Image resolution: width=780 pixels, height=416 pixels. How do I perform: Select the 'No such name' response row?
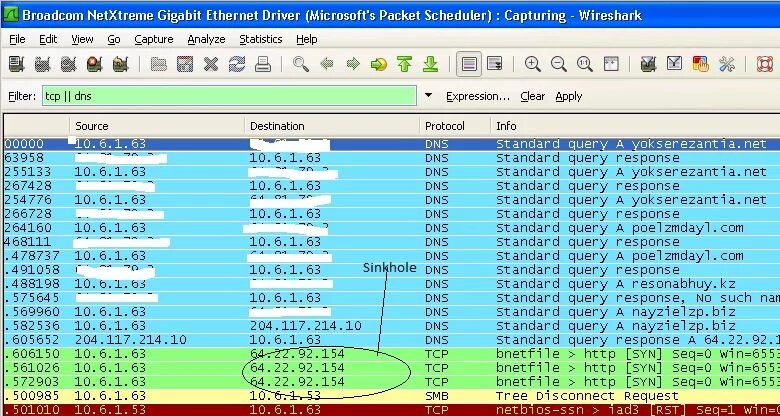tap(392, 298)
